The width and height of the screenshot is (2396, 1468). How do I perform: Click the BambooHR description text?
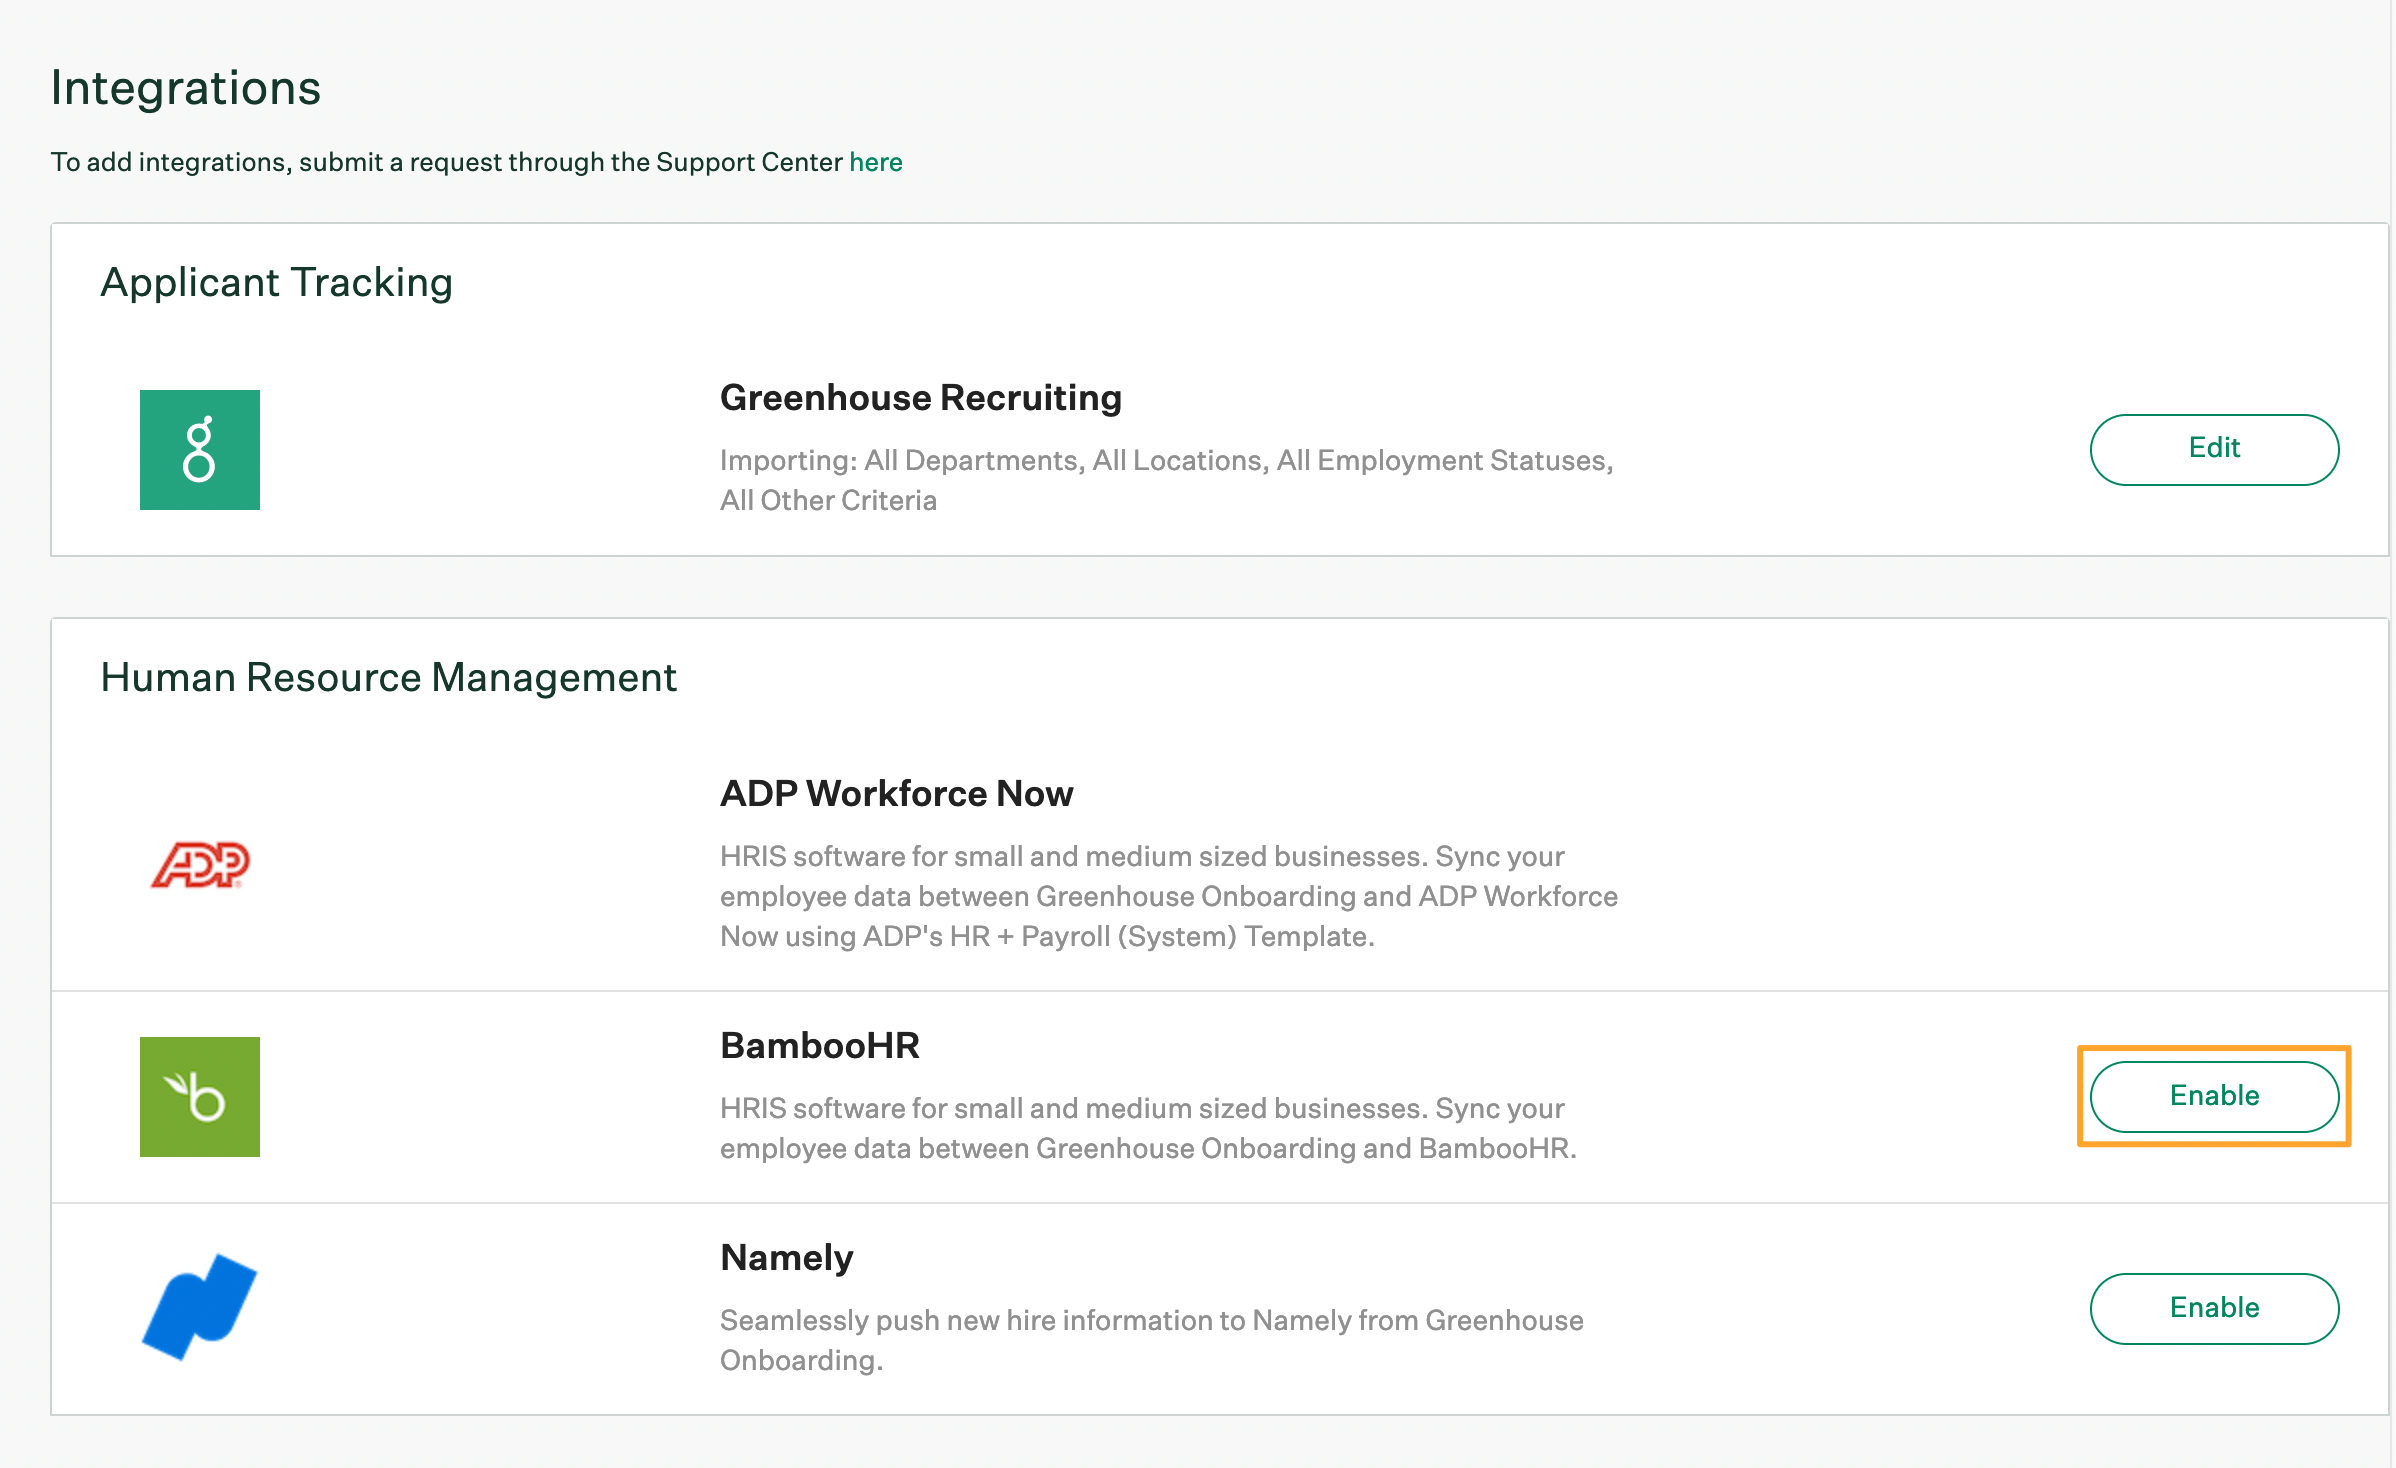pyautogui.click(x=1147, y=1128)
